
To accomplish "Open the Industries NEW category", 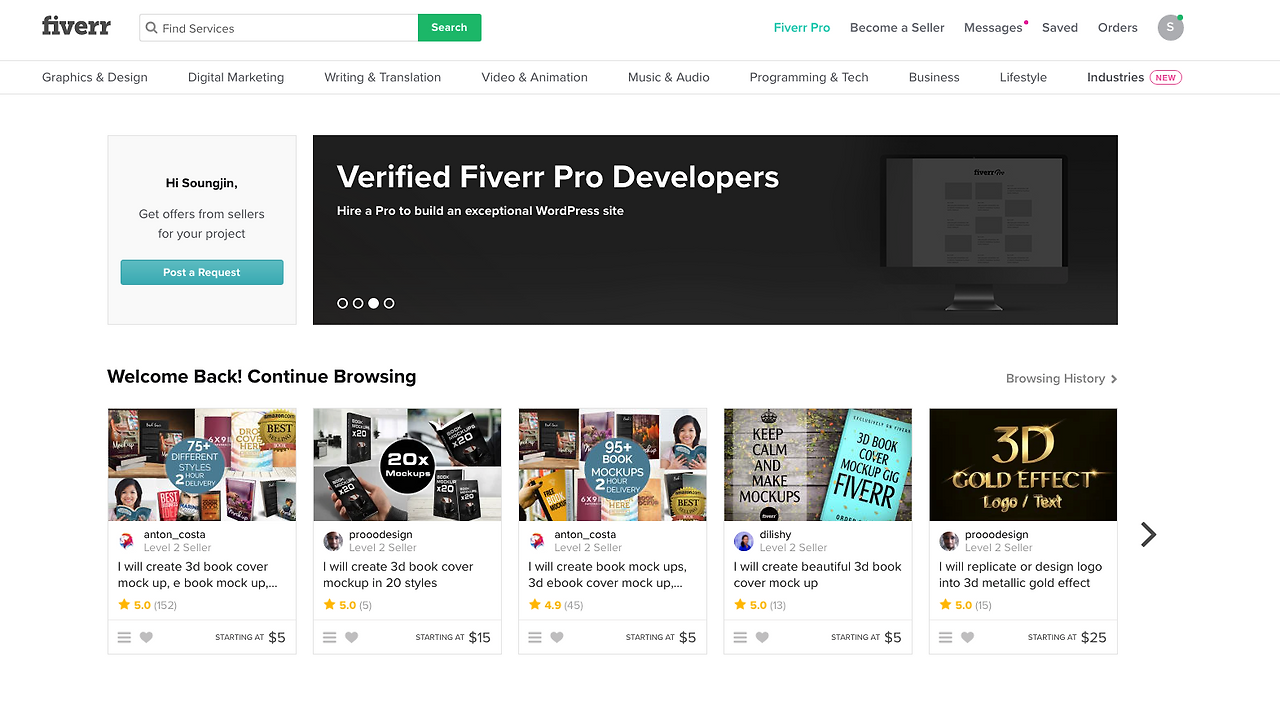I will (1134, 77).
